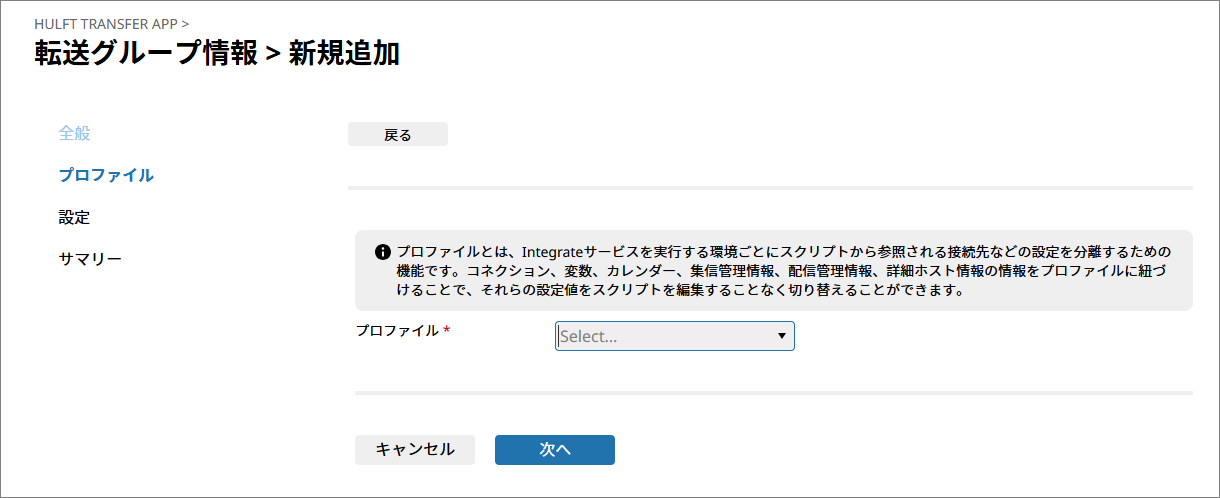Focus the Select... placeholder text
This screenshot has width=1220, height=498.
point(589,337)
